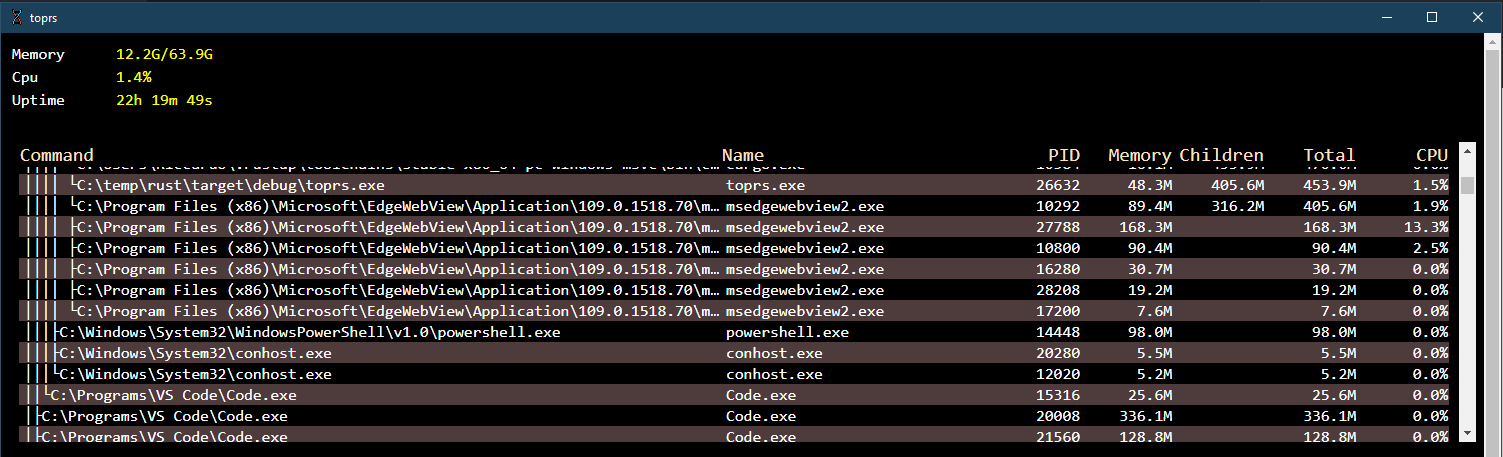Sort by the Total column header

(x=1329, y=155)
